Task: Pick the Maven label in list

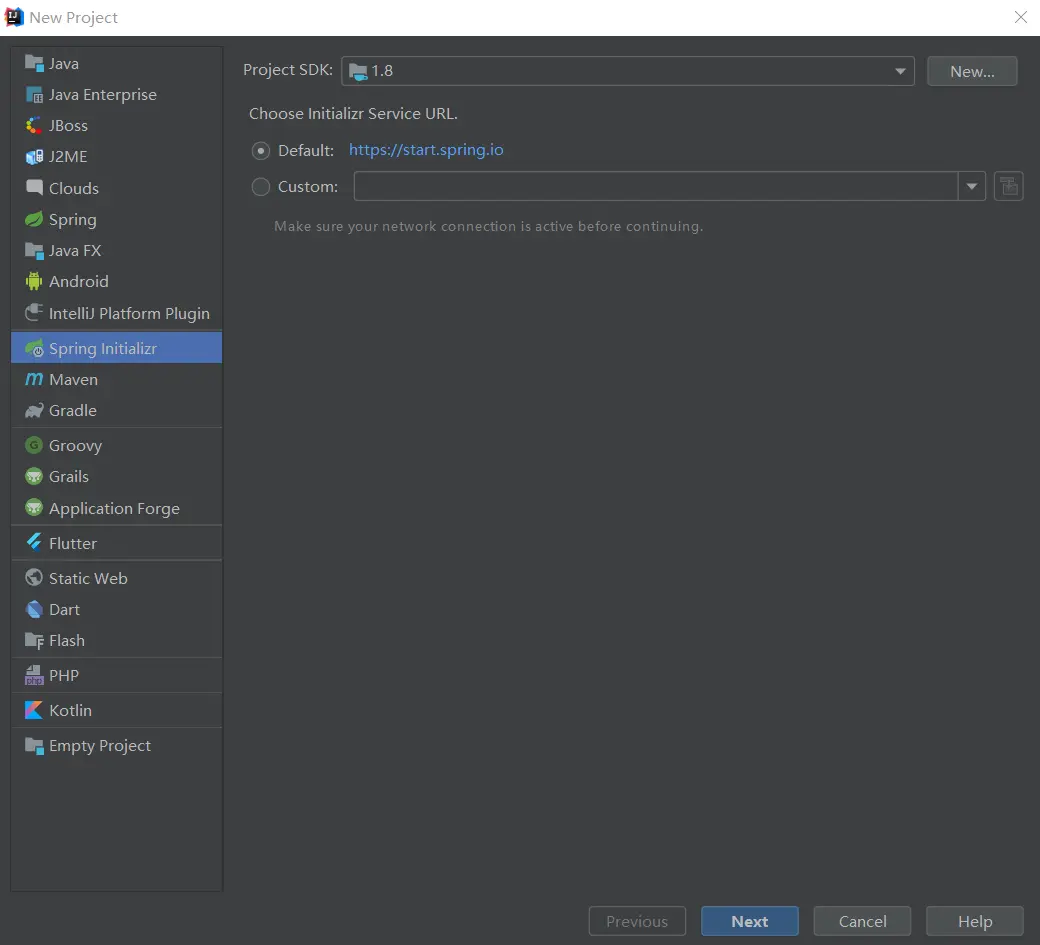Action: point(74,380)
